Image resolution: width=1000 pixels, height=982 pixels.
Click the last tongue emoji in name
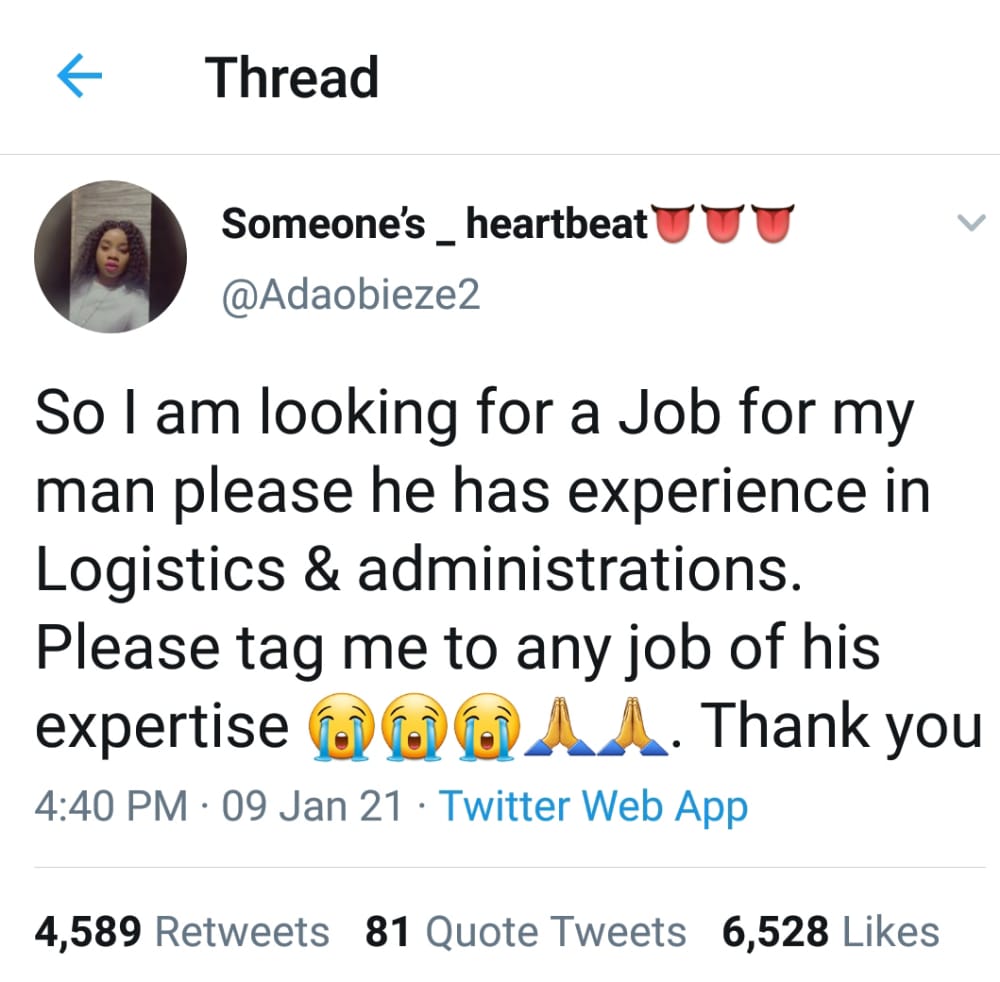coord(771,224)
